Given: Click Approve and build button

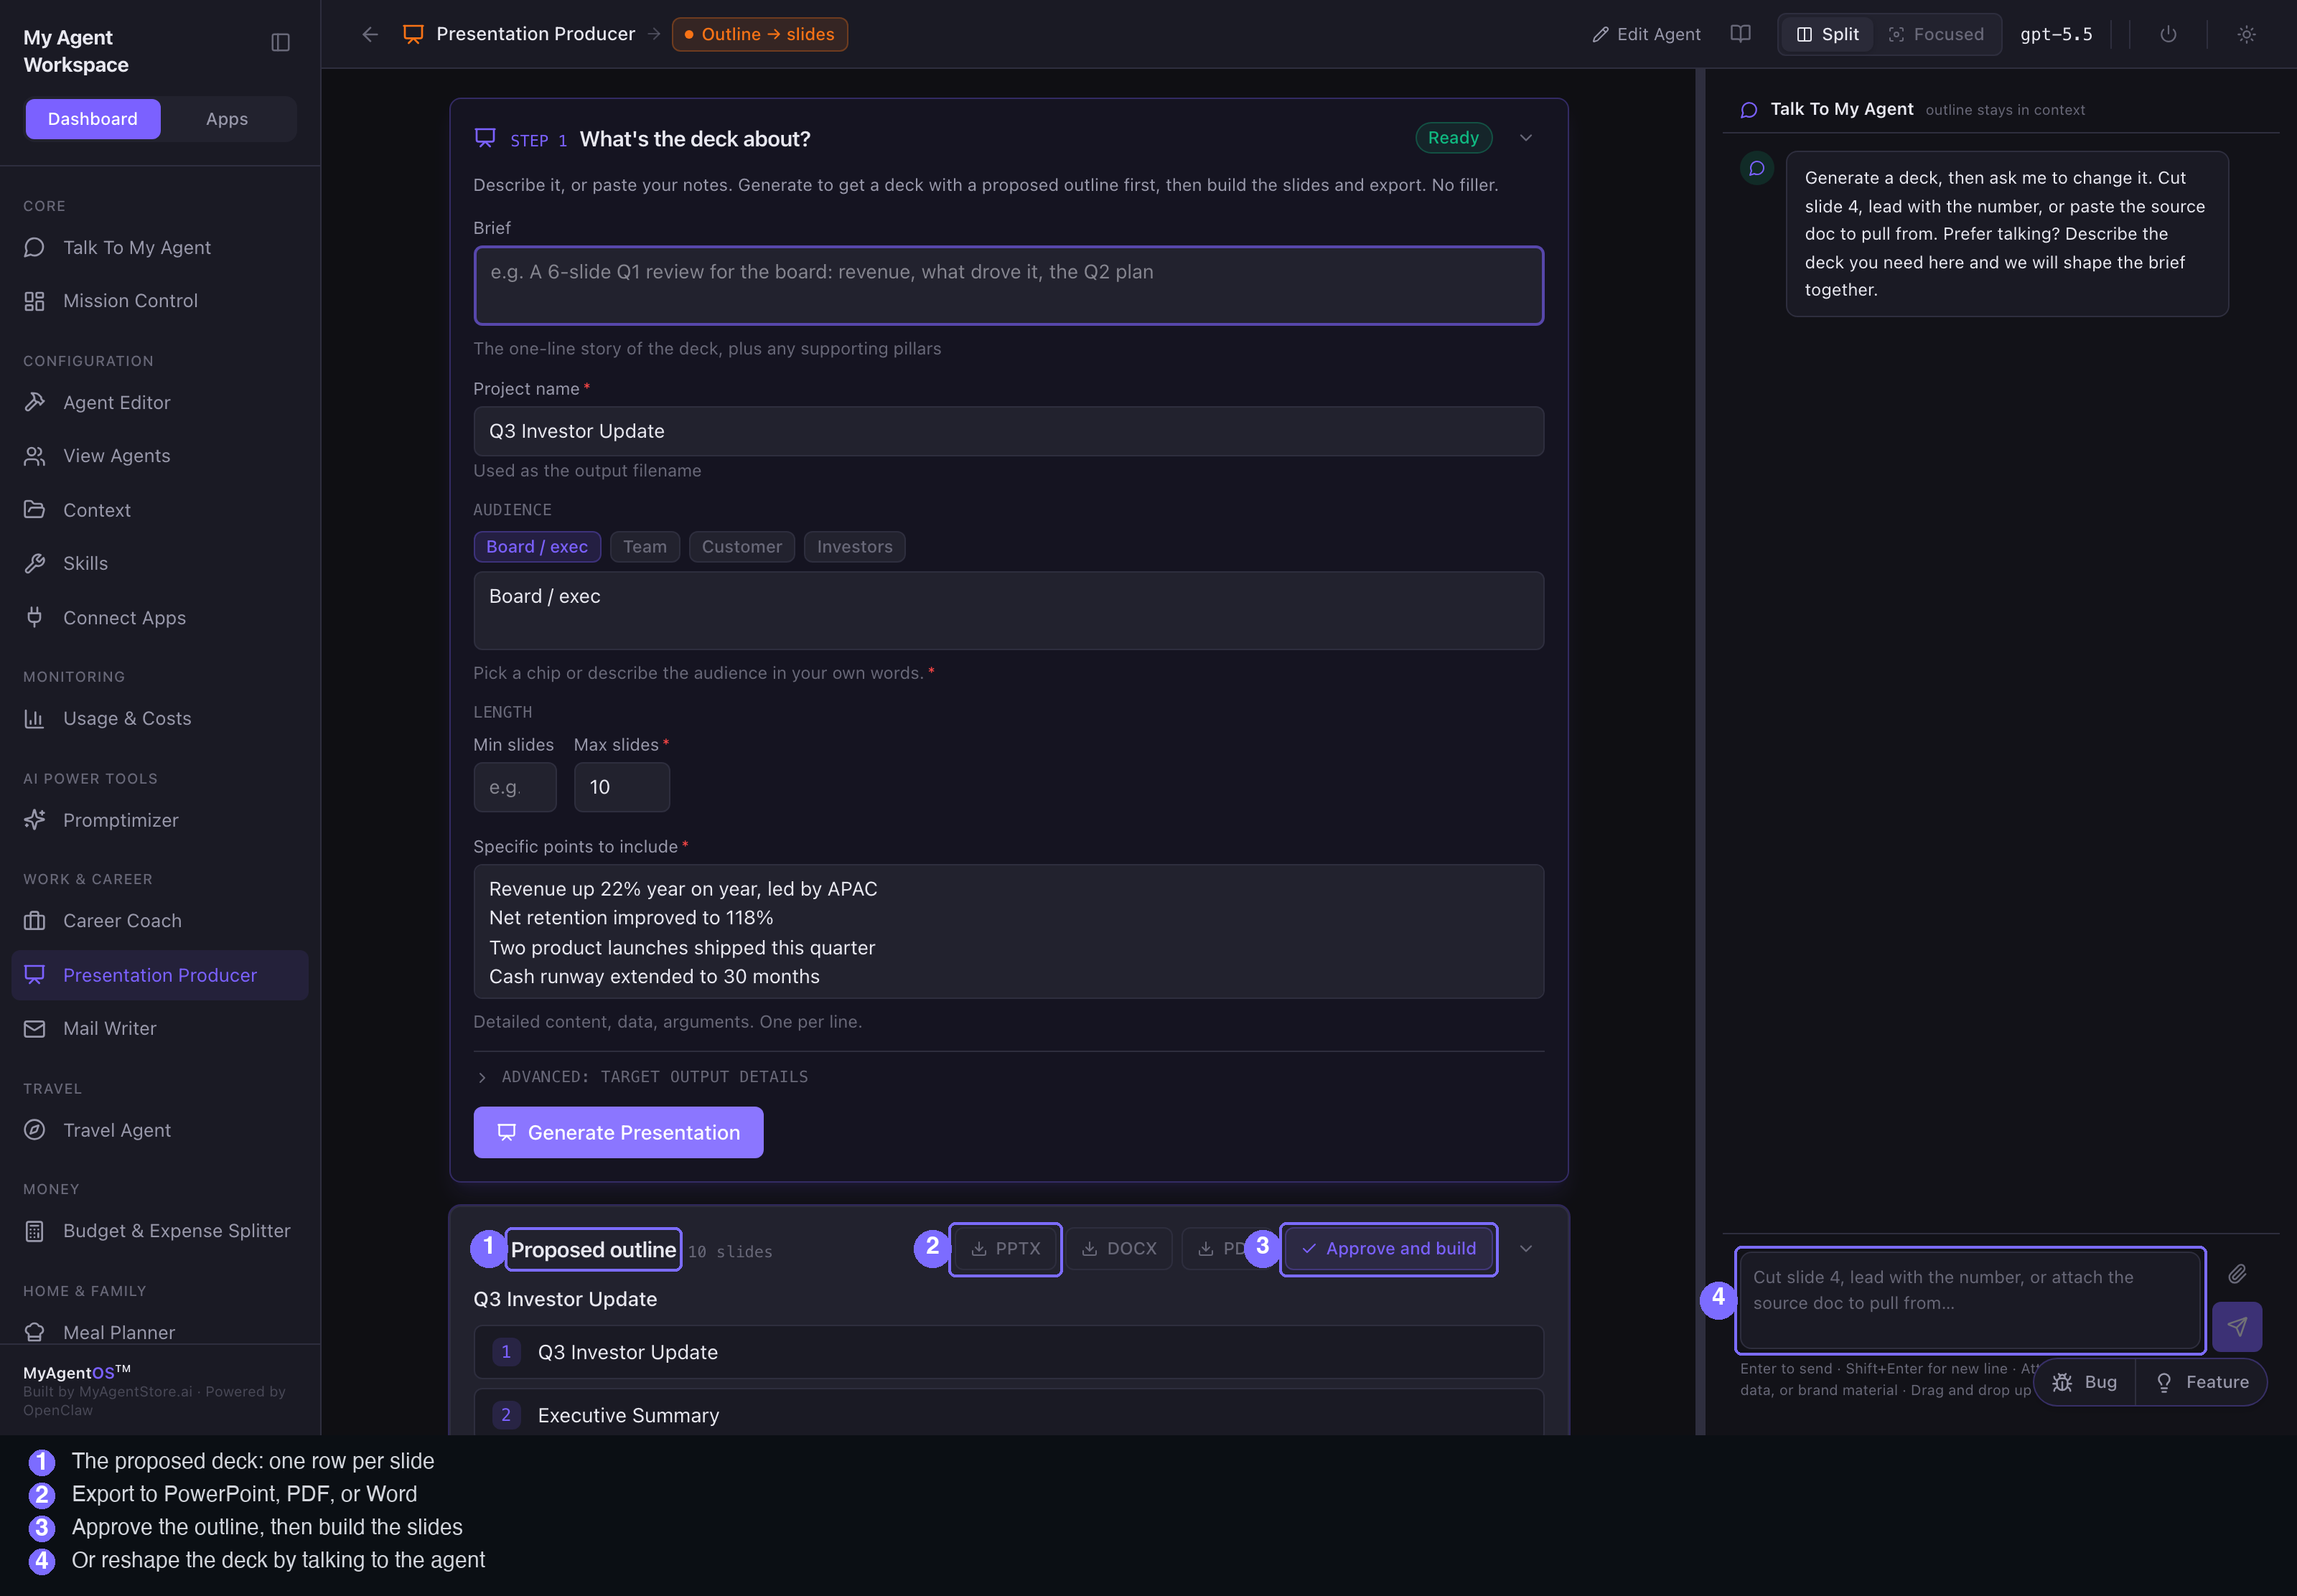Looking at the screenshot, I should [x=1389, y=1248].
